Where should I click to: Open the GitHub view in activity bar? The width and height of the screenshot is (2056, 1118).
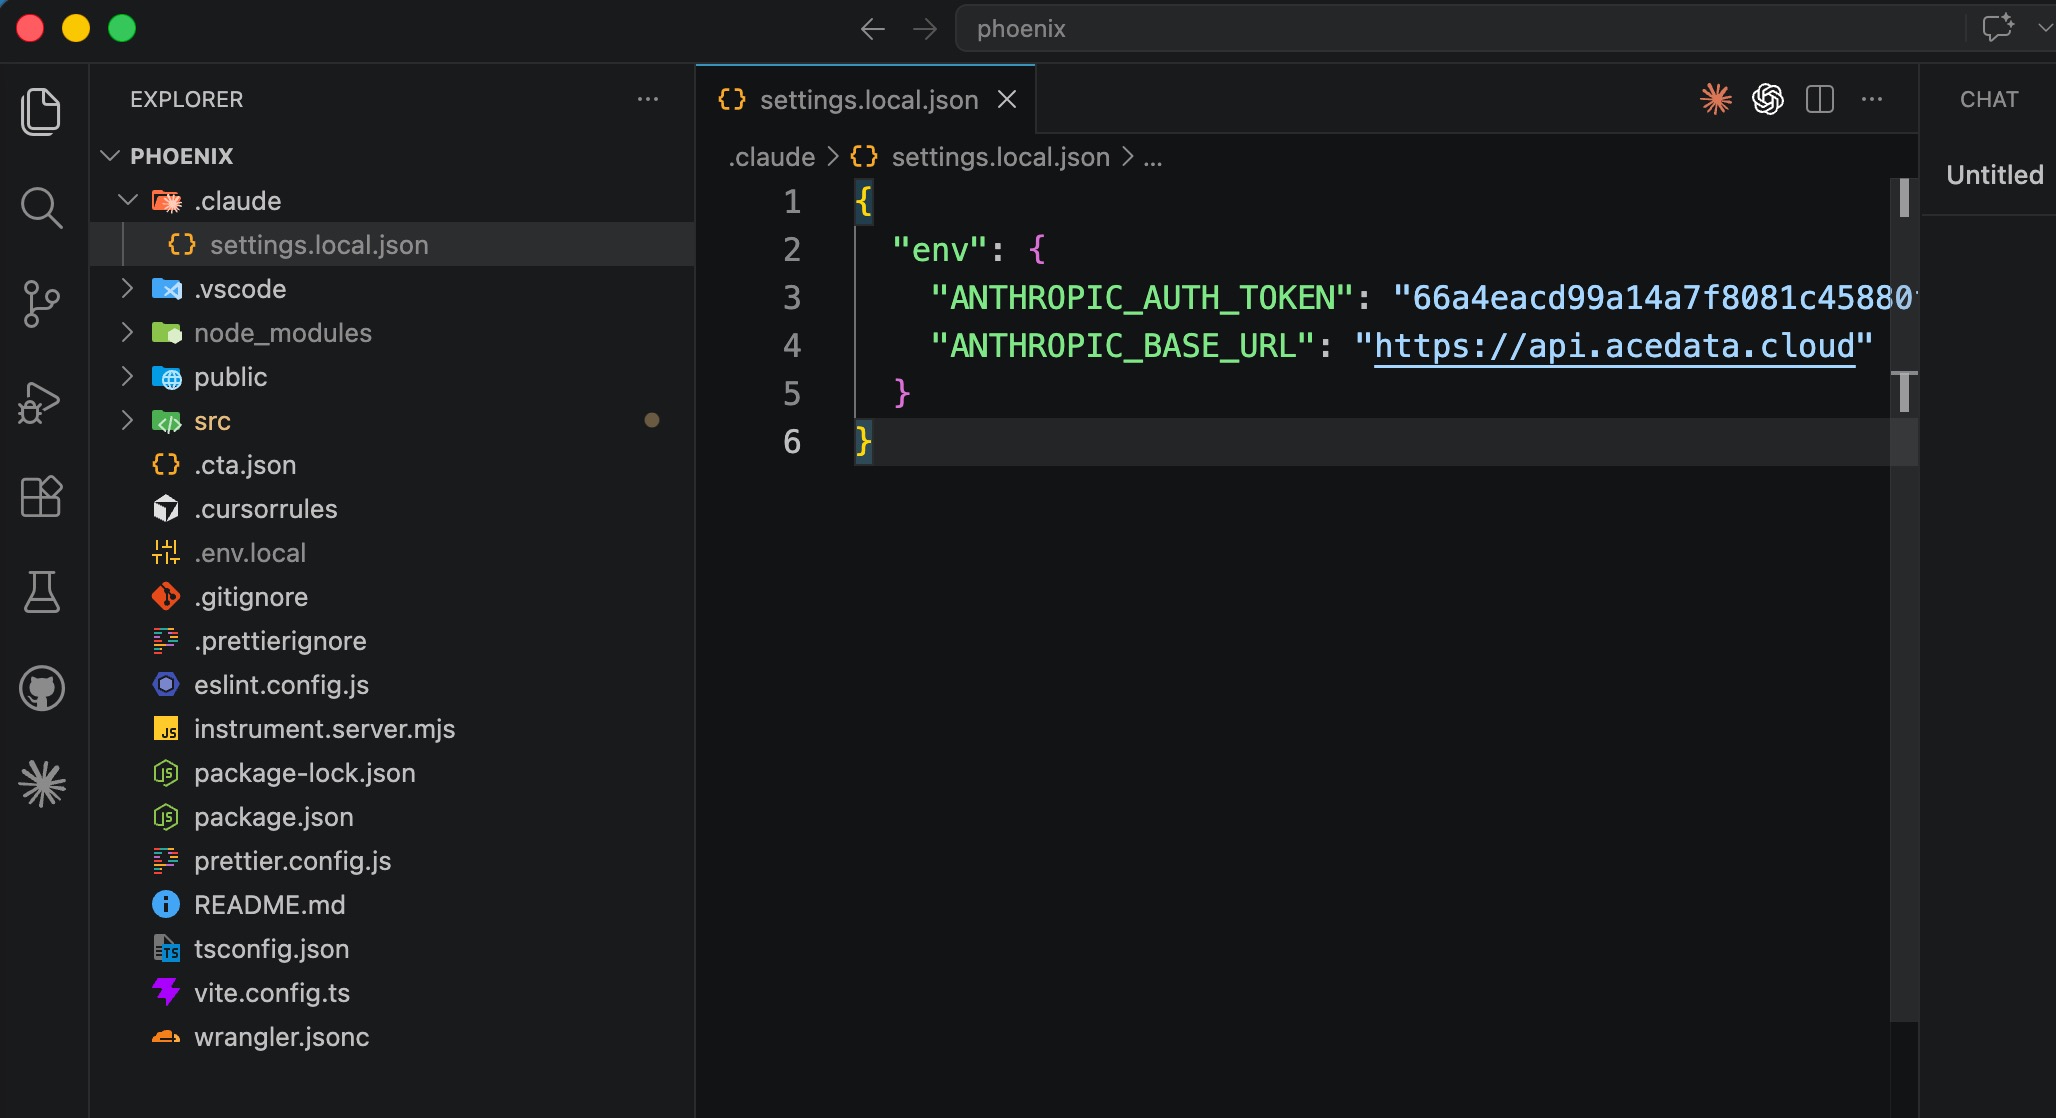(41, 688)
